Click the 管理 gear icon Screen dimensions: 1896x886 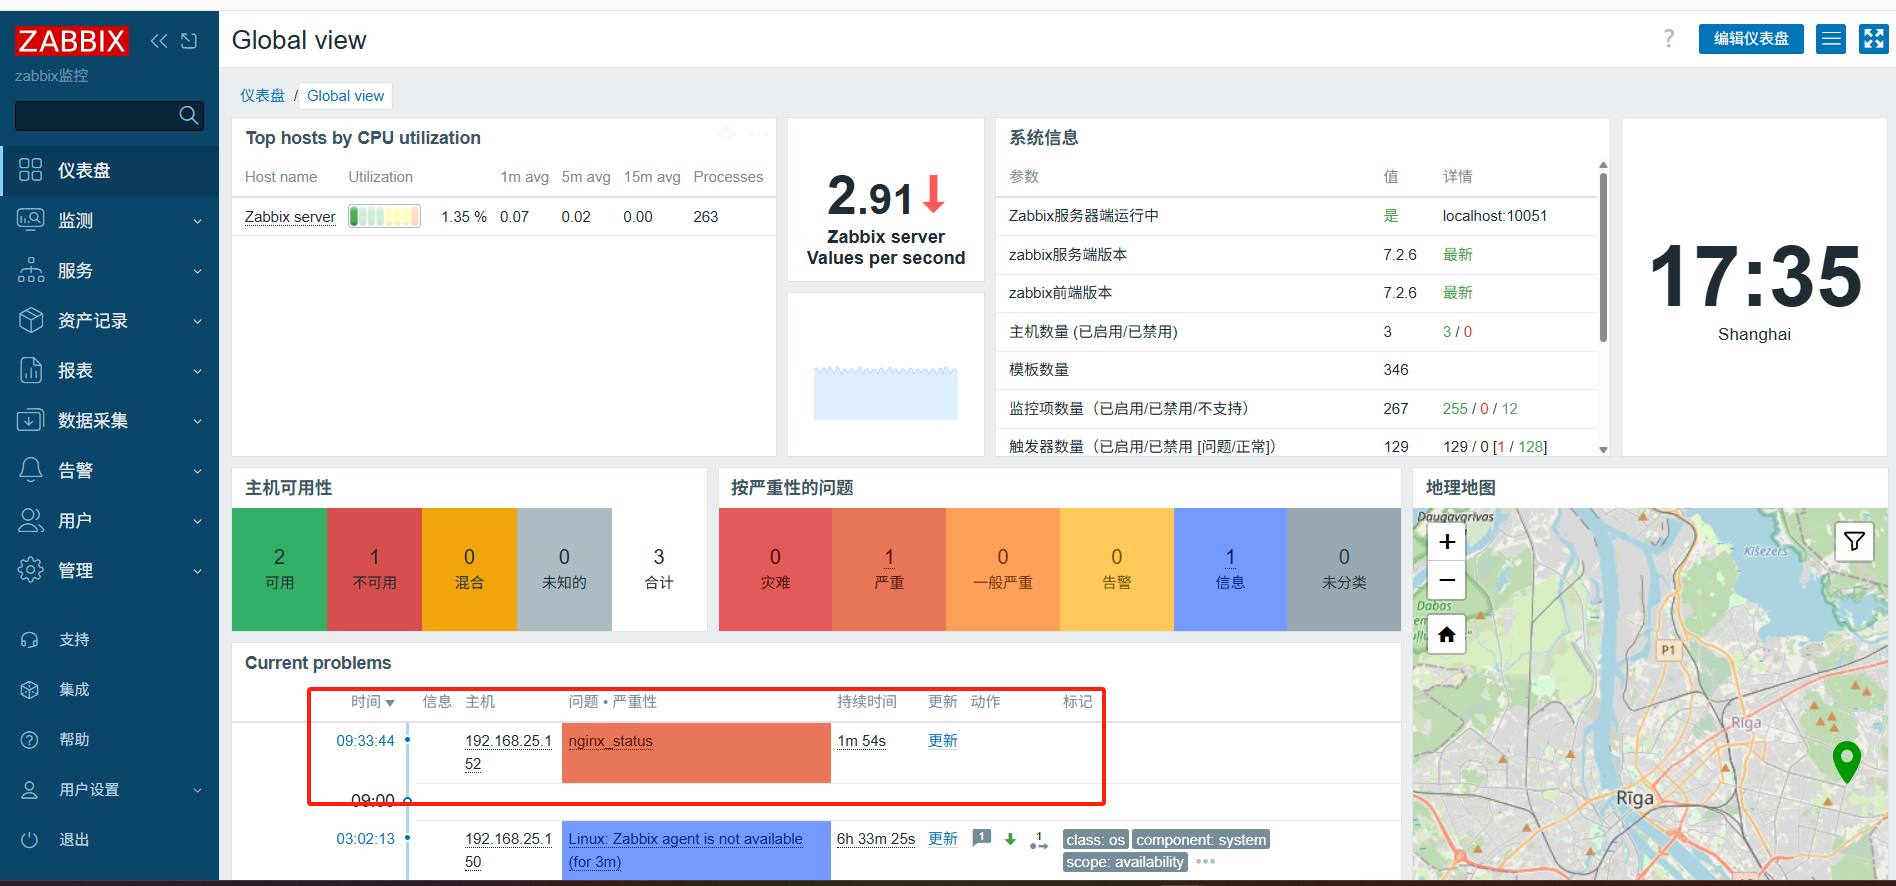[x=31, y=570]
